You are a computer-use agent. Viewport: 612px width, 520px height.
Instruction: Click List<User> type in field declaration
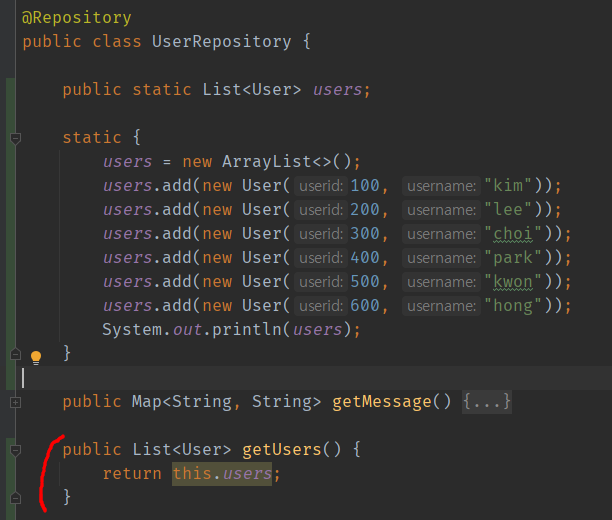pos(252,90)
